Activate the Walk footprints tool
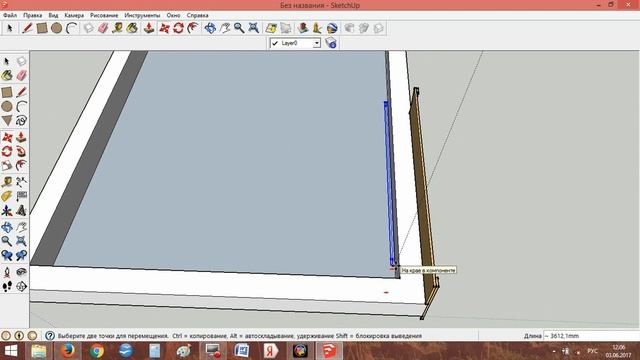Image resolution: width=640 pixels, height=360 pixels. click(x=7, y=287)
